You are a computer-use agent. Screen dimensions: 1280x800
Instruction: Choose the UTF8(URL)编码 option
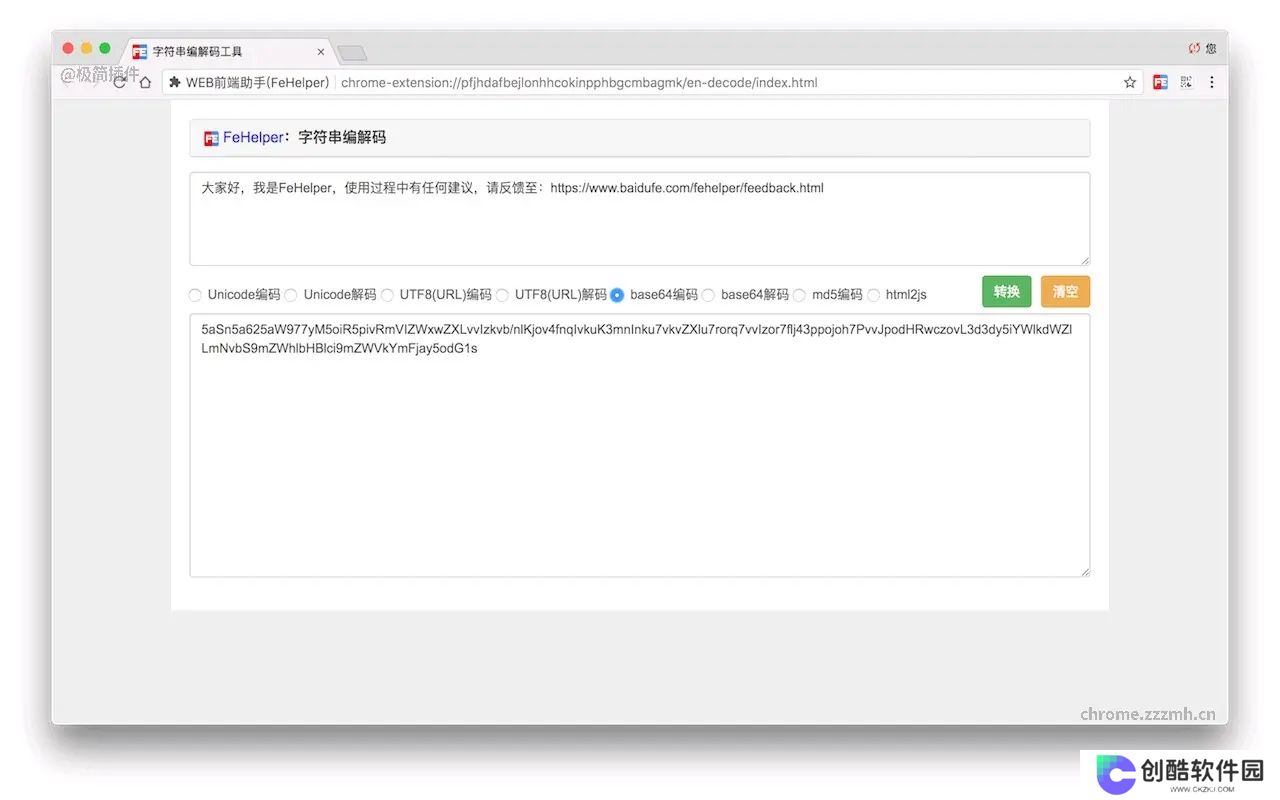tap(387, 295)
